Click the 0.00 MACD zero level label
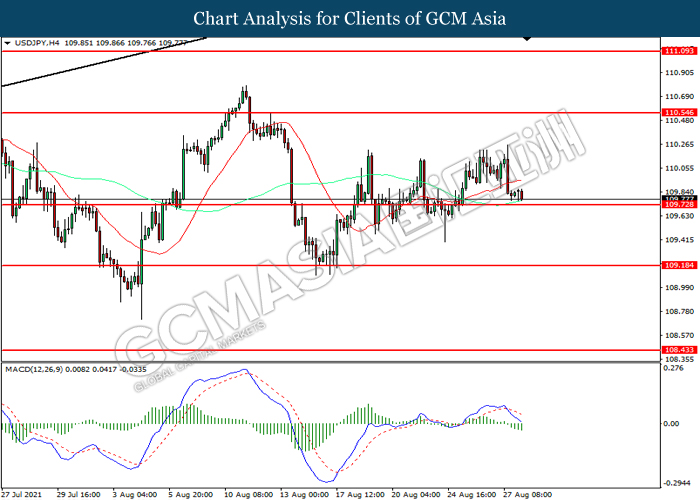Screen dimensions: 700x500 tap(672, 423)
